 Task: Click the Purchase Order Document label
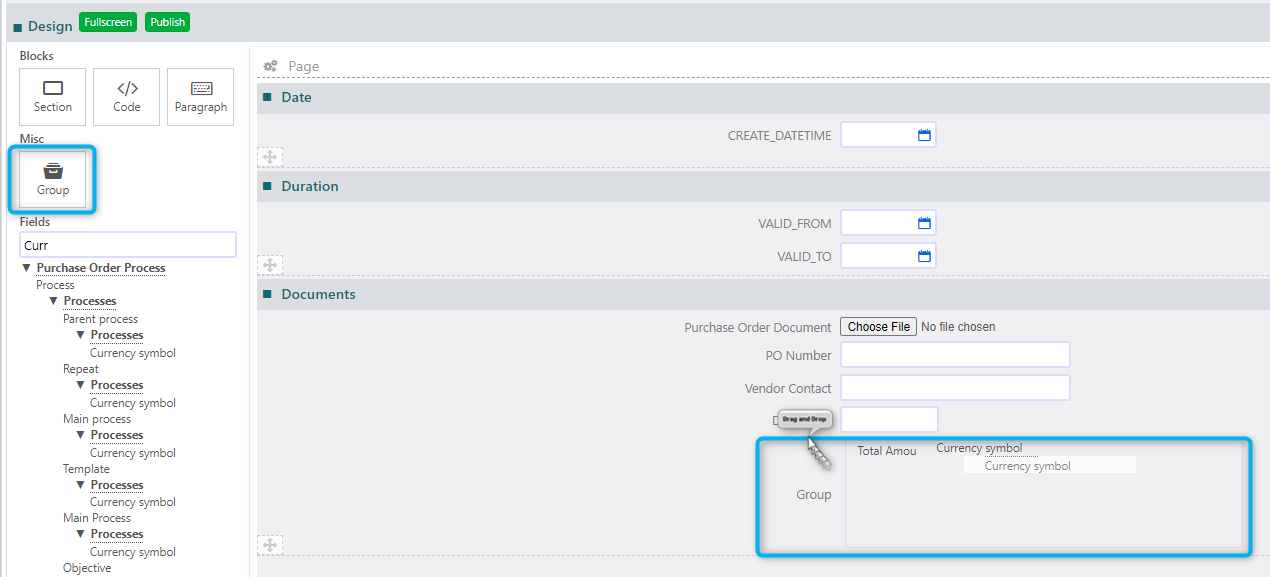758,328
